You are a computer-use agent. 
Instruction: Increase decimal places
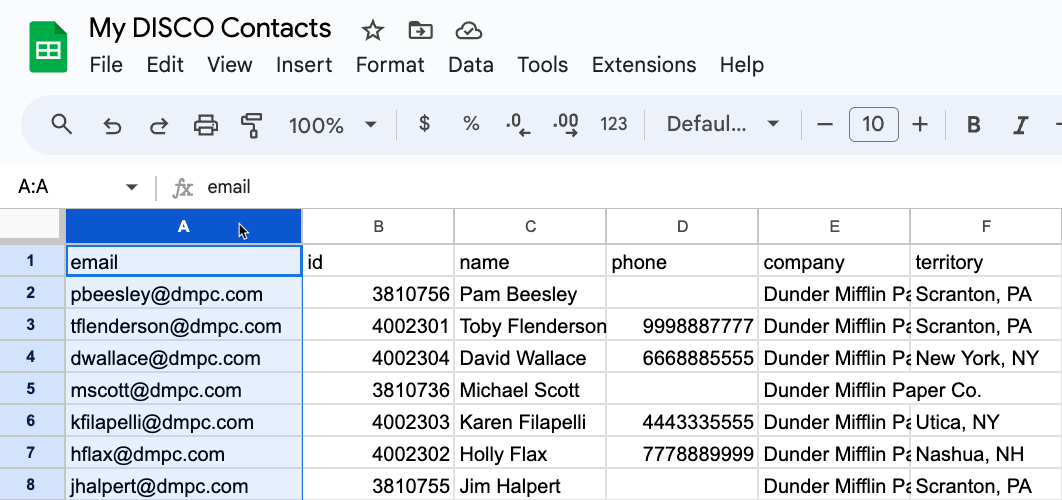click(x=566, y=125)
